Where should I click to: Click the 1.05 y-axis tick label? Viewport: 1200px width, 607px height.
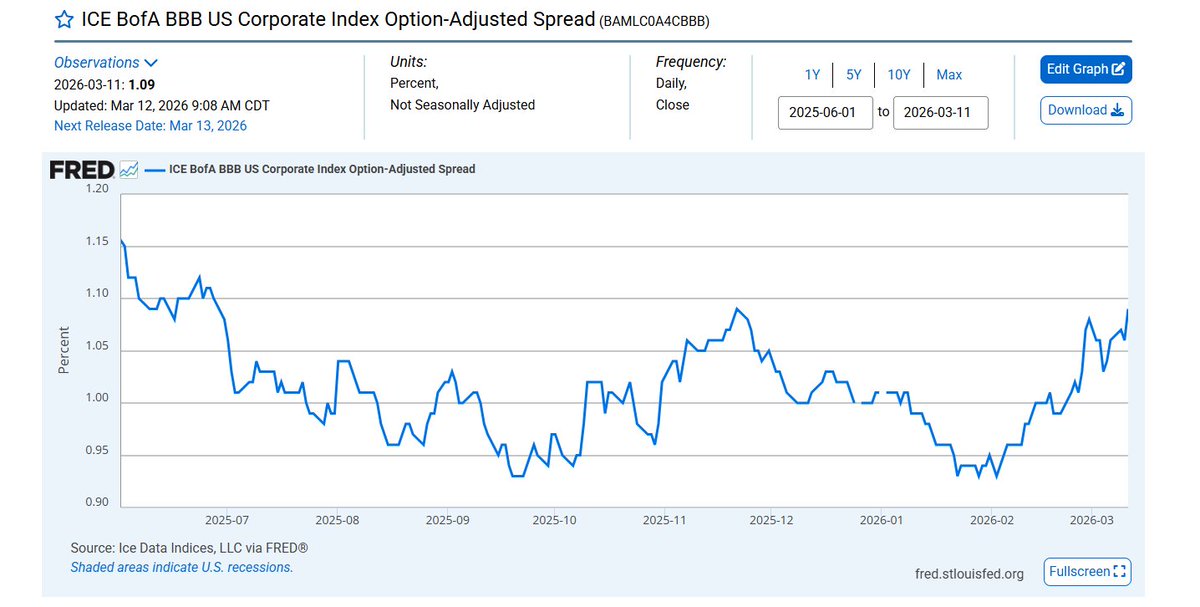pos(95,345)
